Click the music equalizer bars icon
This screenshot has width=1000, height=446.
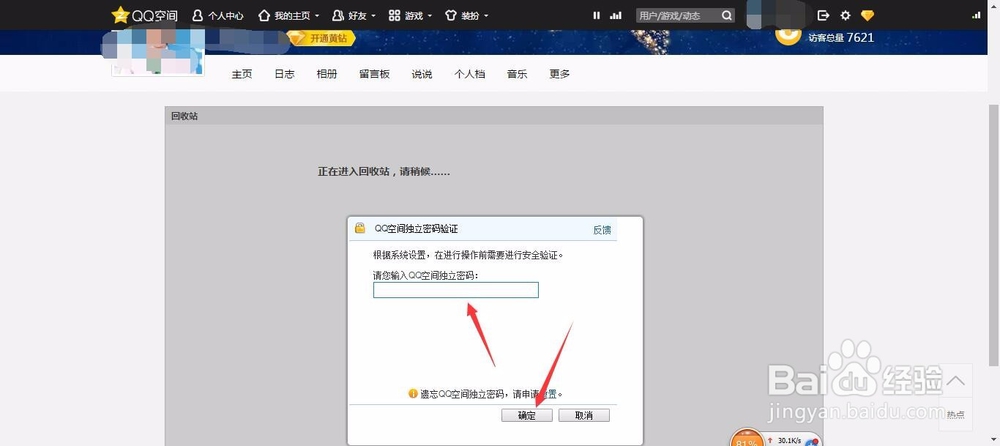(615, 15)
